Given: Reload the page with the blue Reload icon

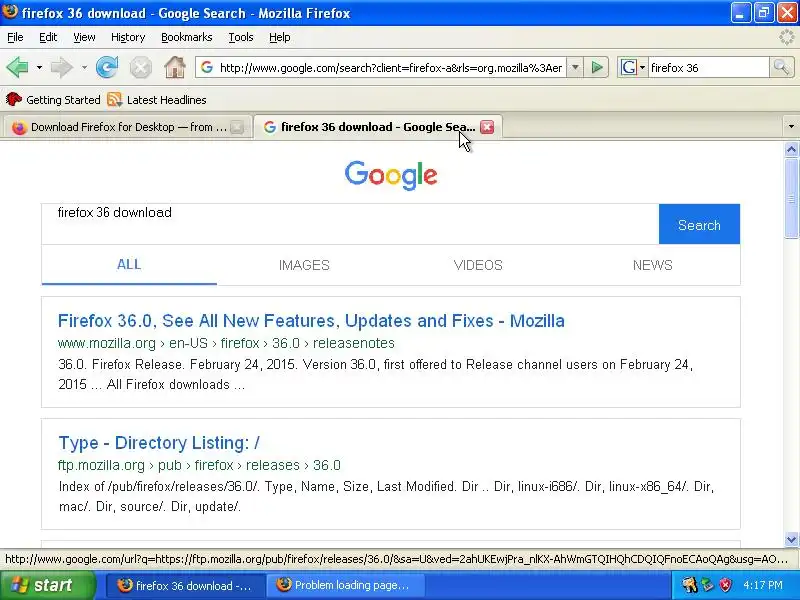Looking at the screenshot, I should click(x=107, y=67).
